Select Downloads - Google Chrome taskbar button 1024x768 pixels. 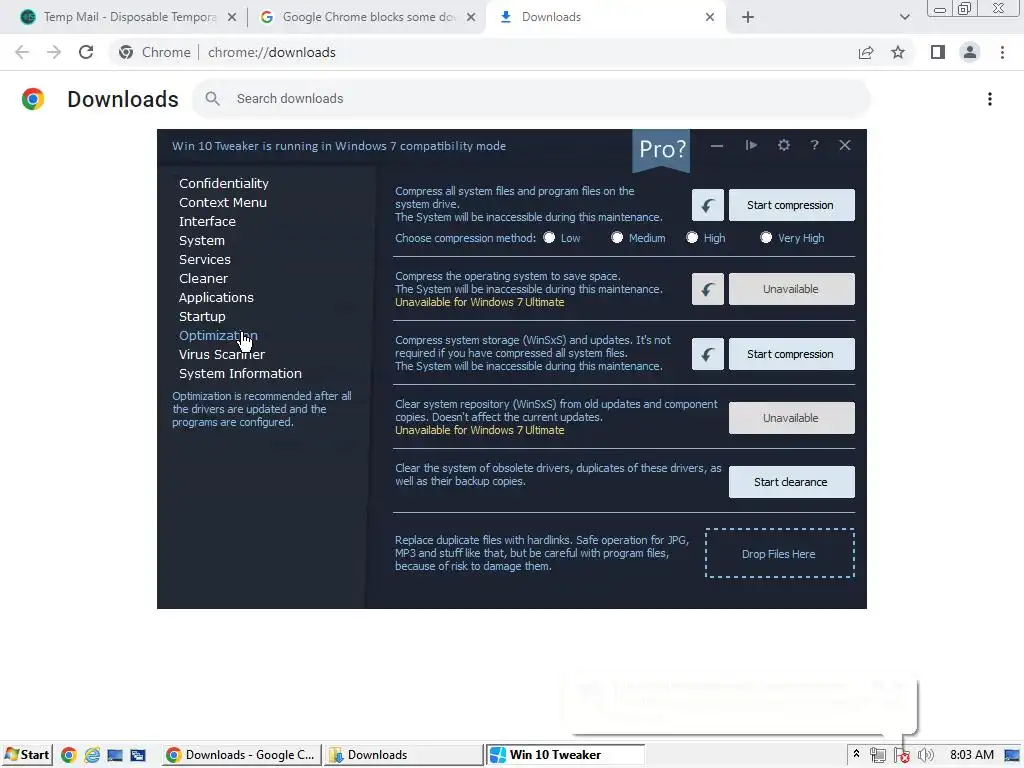click(242, 755)
